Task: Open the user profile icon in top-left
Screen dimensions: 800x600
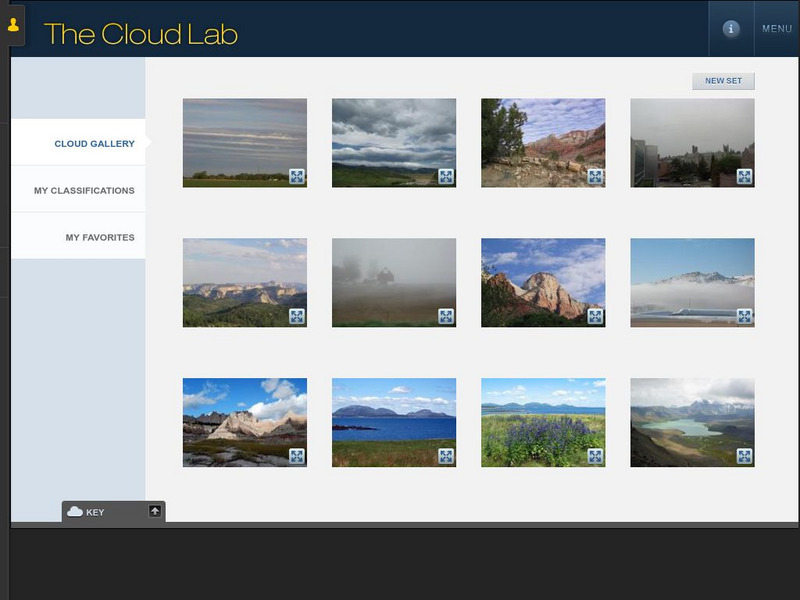Action: point(13,26)
